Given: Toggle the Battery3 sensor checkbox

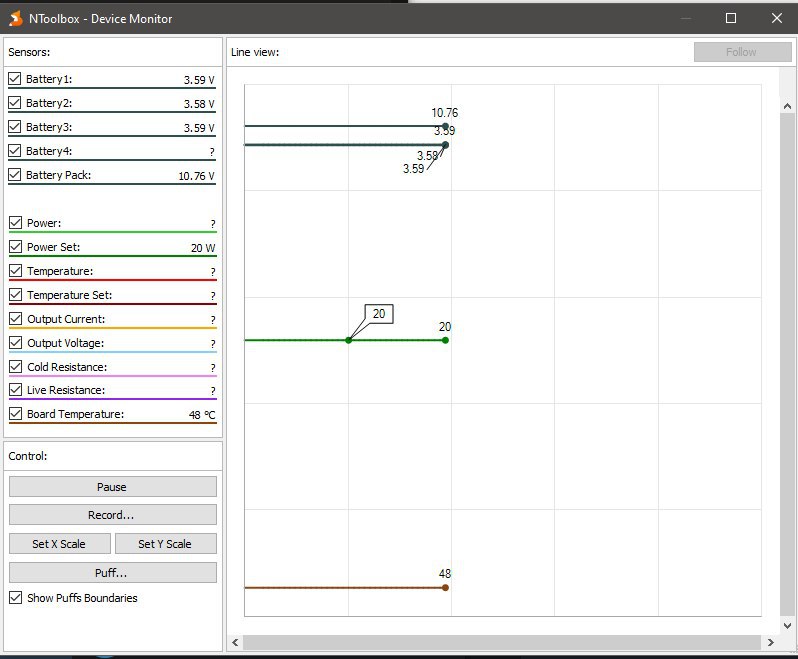Looking at the screenshot, I should point(15,127).
